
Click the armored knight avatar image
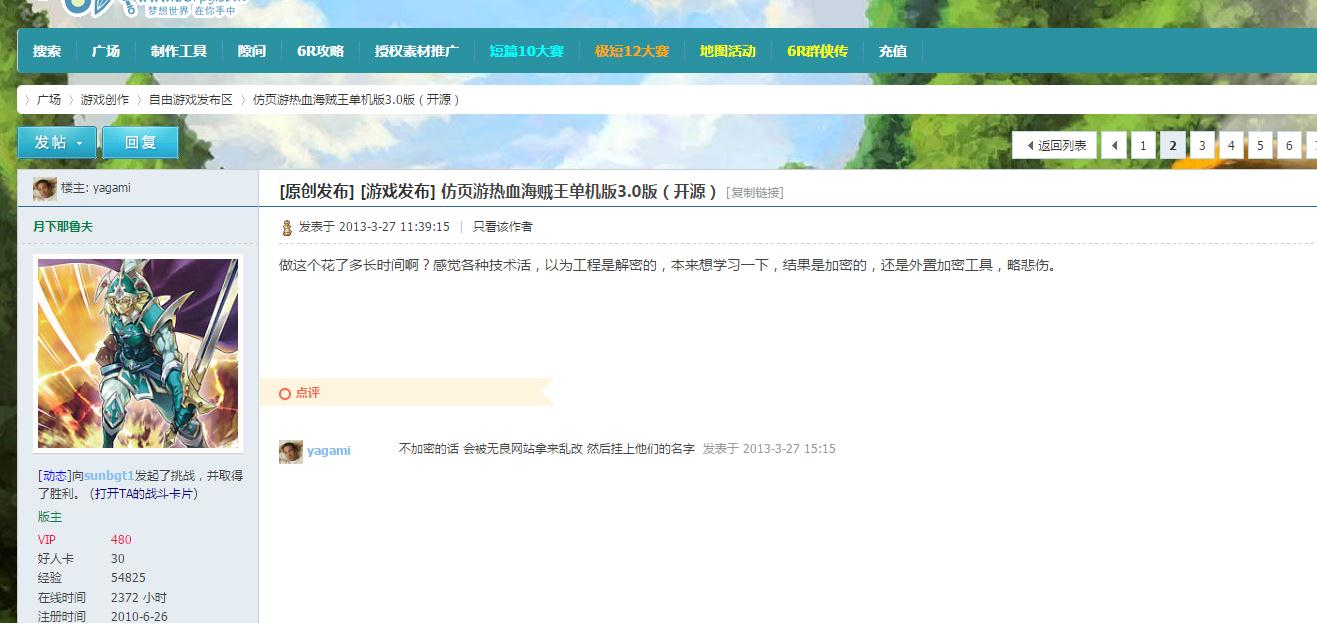tap(138, 353)
